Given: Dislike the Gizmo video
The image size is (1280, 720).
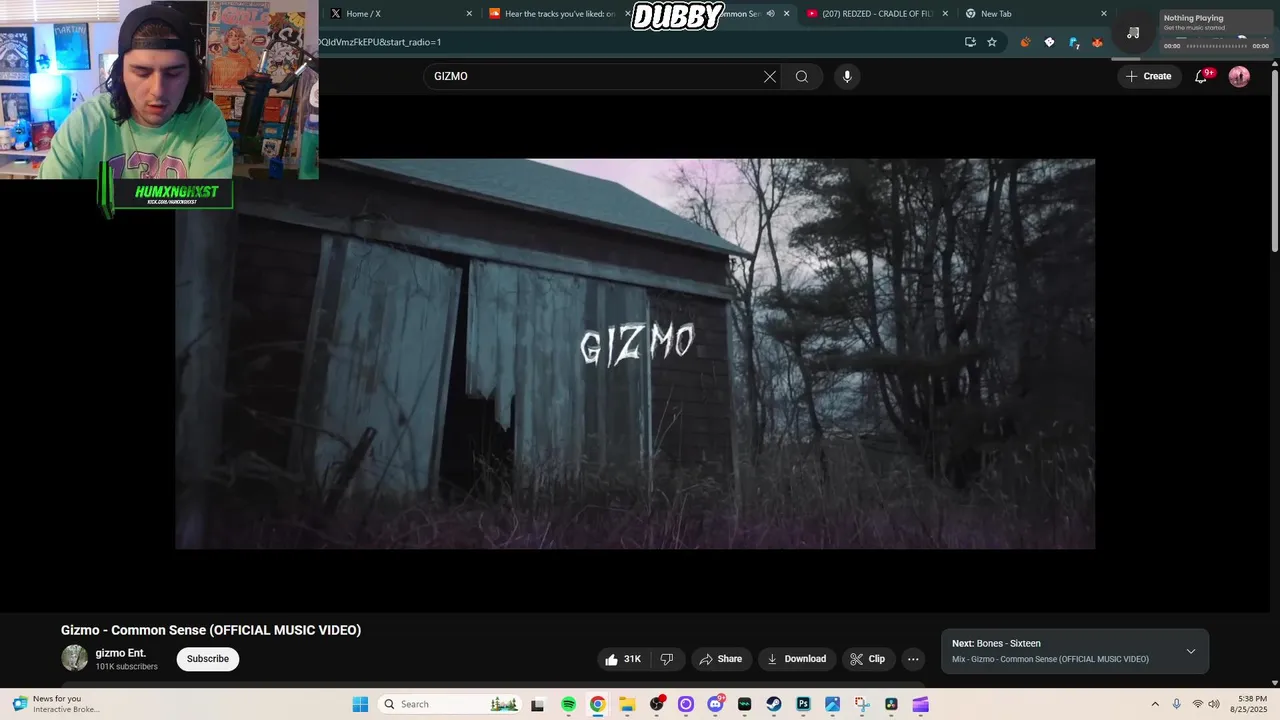Looking at the screenshot, I should point(667,659).
